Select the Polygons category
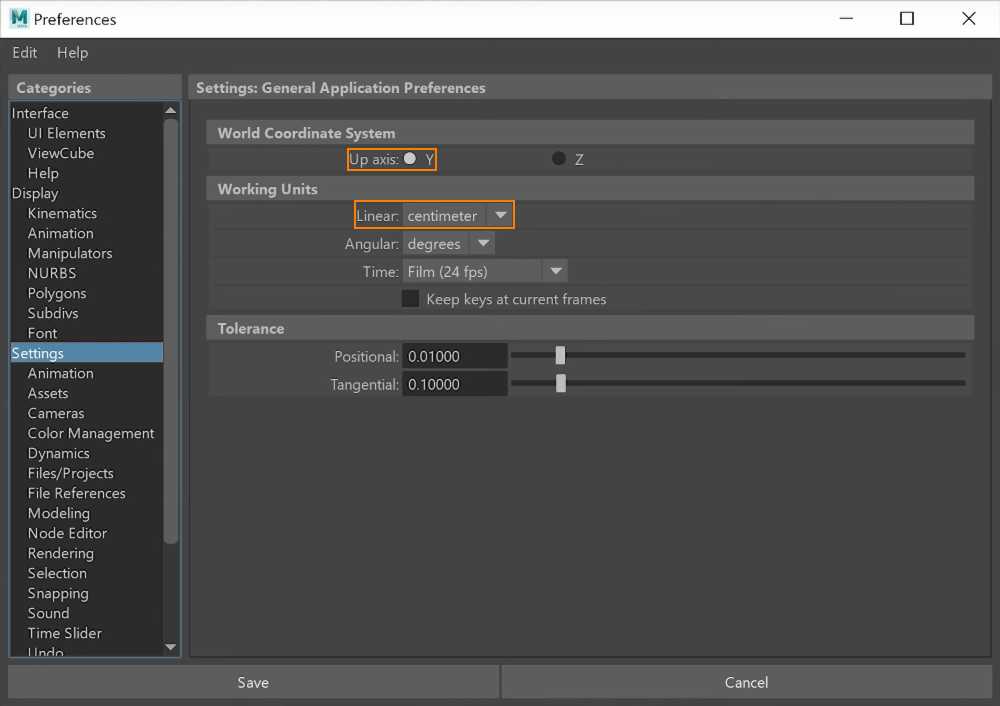1000x706 pixels. tap(87, 293)
